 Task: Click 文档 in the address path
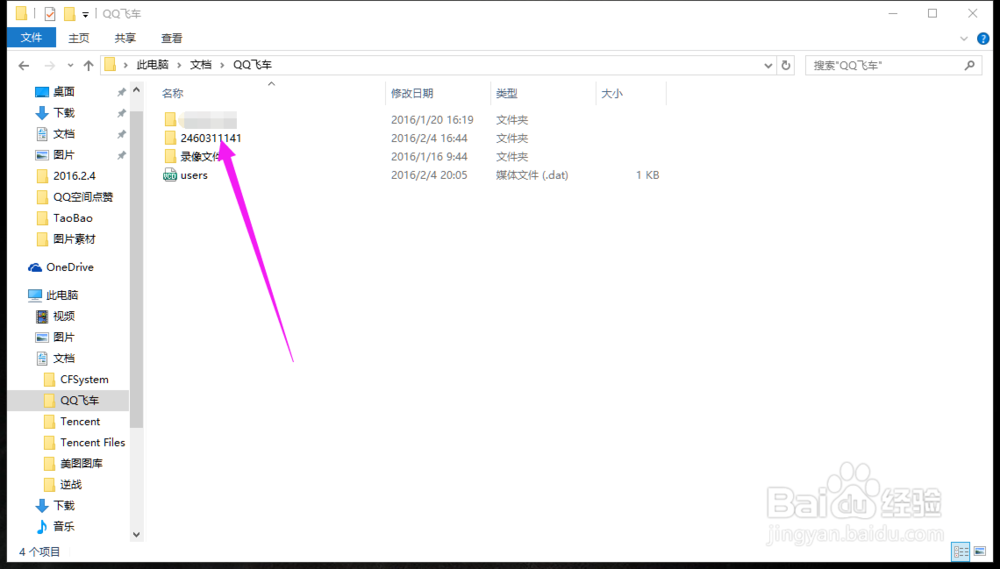coord(200,64)
